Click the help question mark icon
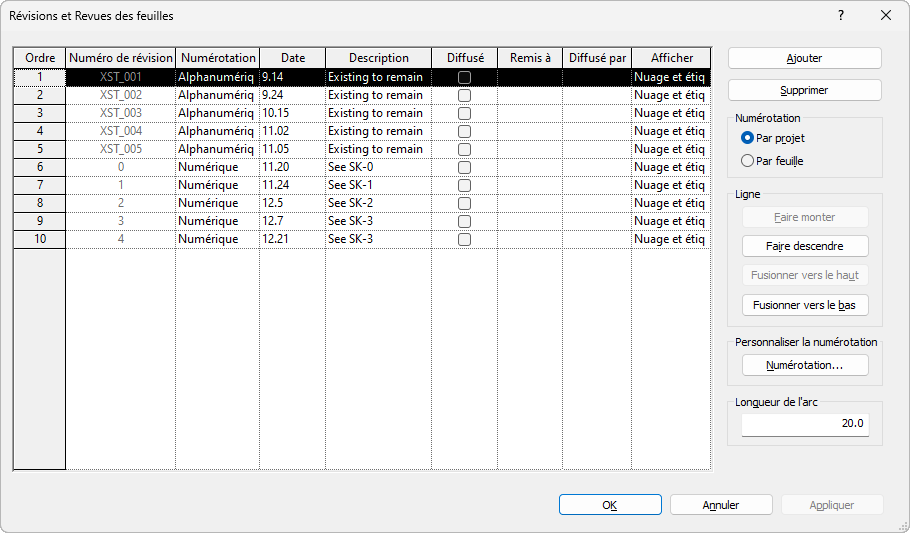This screenshot has height=533, width=910. [x=841, y=16]
